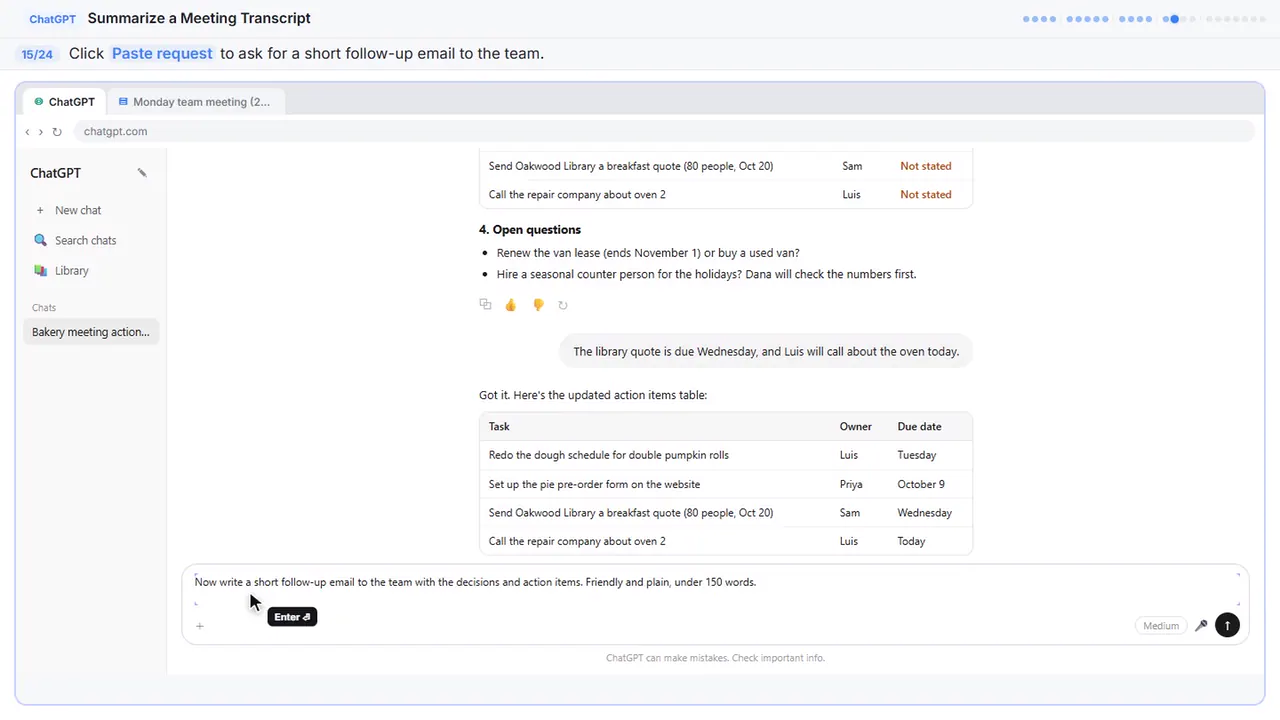Open the Medium model effort selector

tap(1161, 626)
